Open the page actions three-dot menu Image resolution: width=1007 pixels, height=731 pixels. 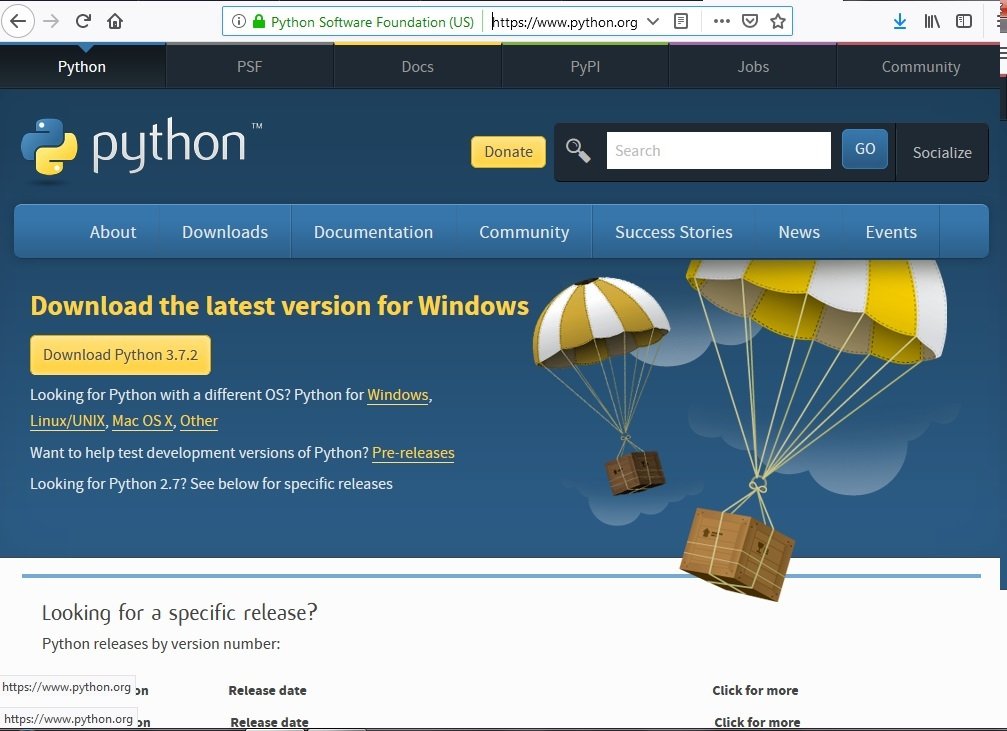pos(721,21)
